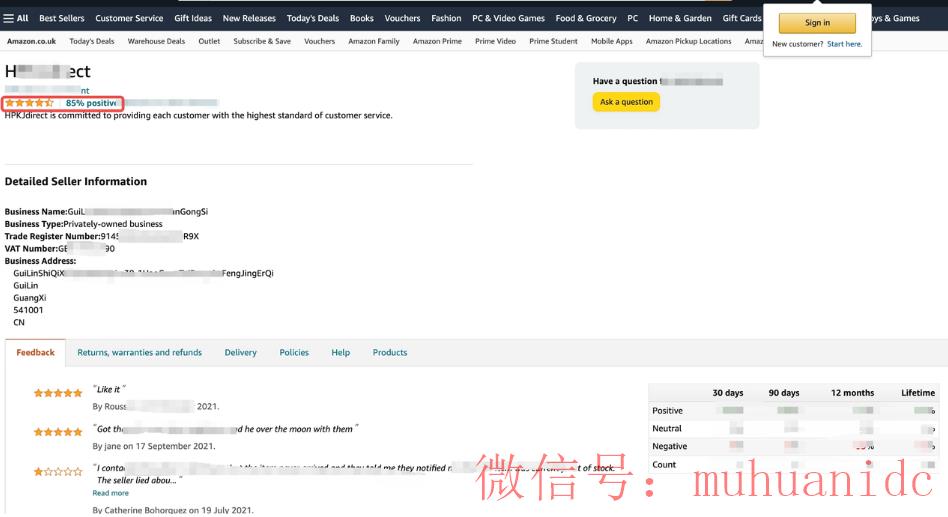This screenshot has height=517, width=948.
Task: Click the seller's star rating icons
Action: coord(30,103)
